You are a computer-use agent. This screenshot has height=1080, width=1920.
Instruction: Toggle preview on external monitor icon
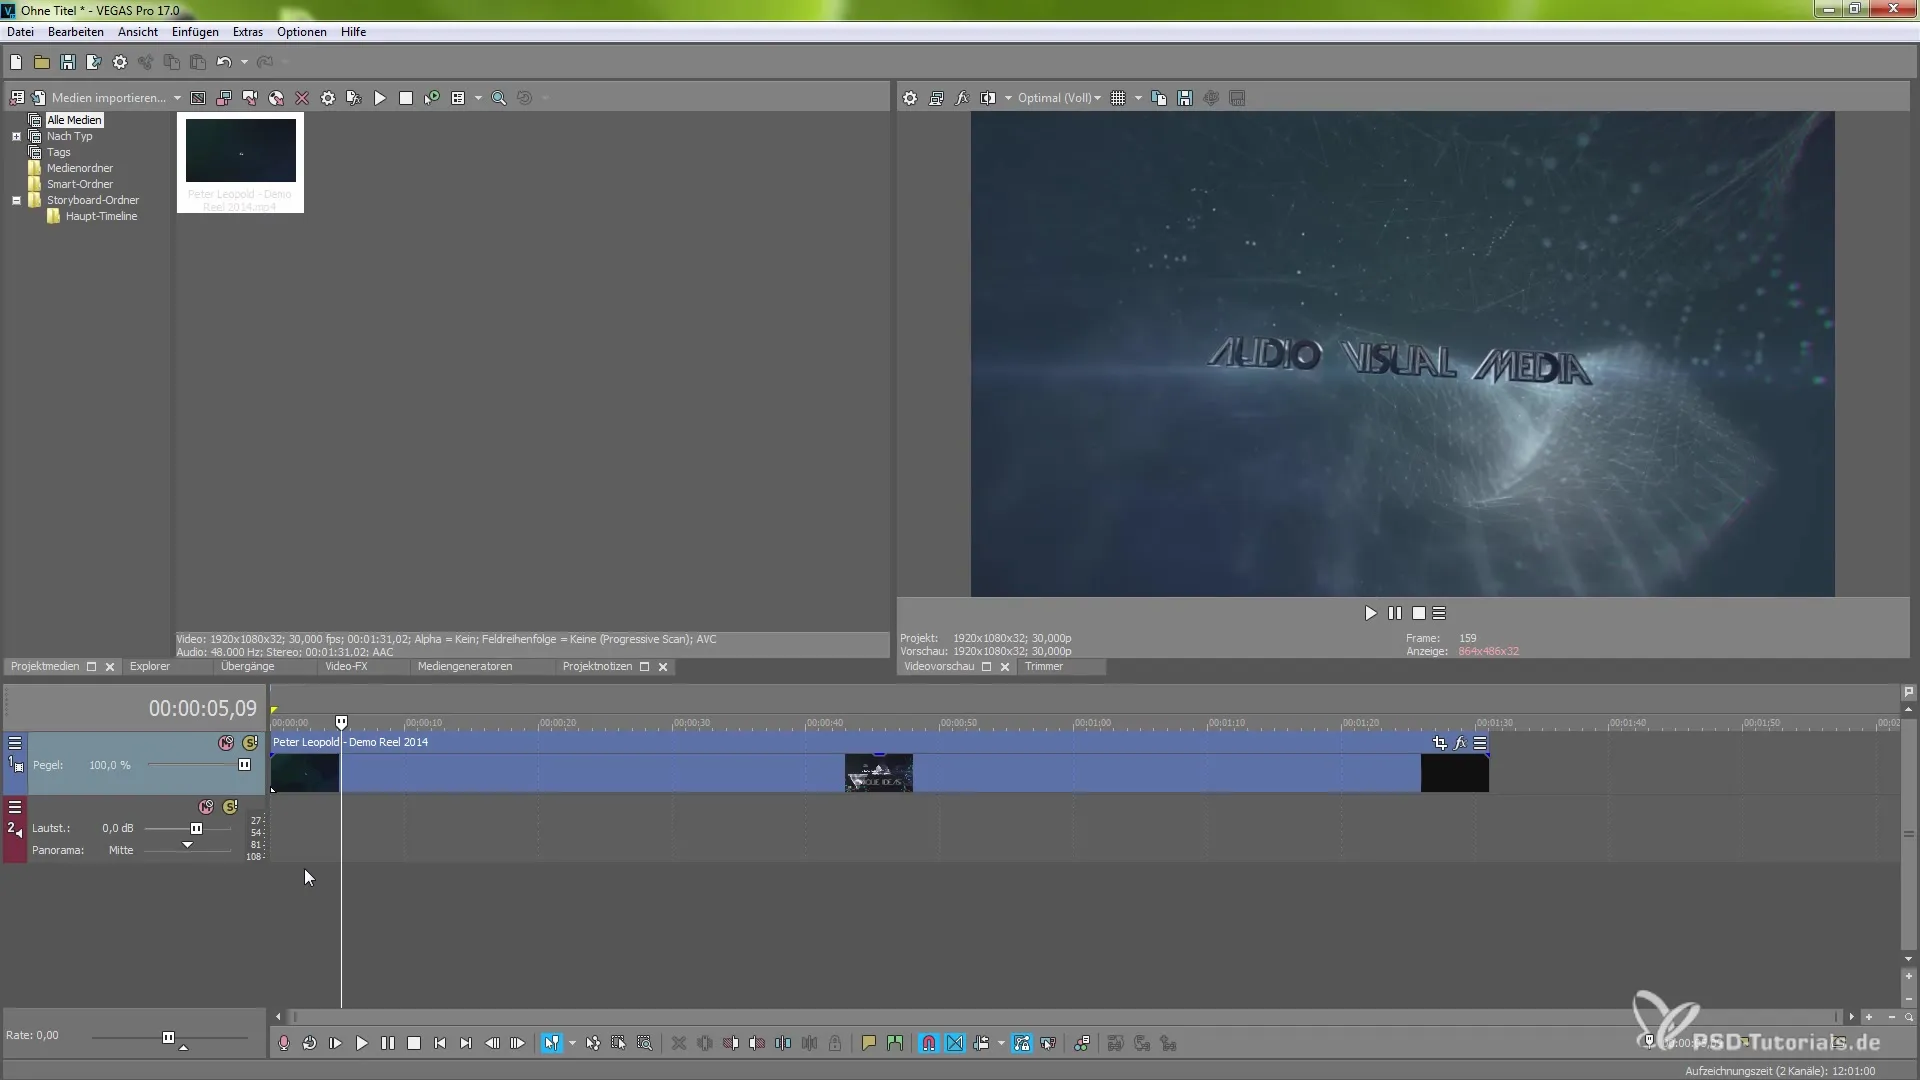pos(936,98)
